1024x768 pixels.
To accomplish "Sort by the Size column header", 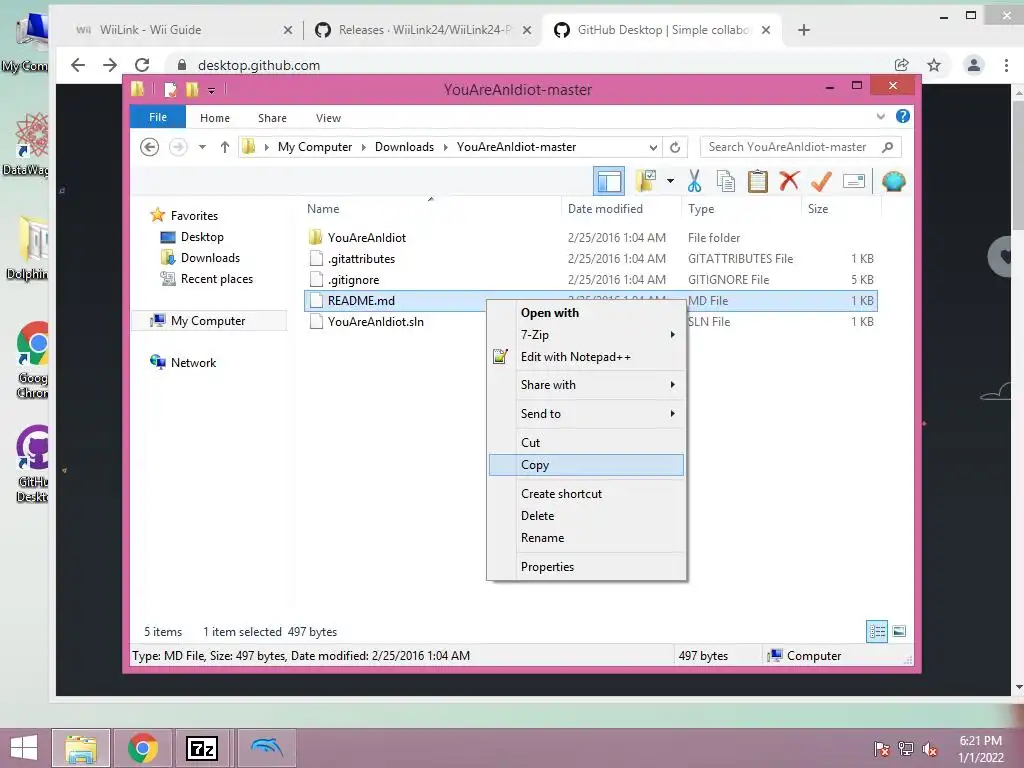I will pyautogui.click(x=818, y=209).
